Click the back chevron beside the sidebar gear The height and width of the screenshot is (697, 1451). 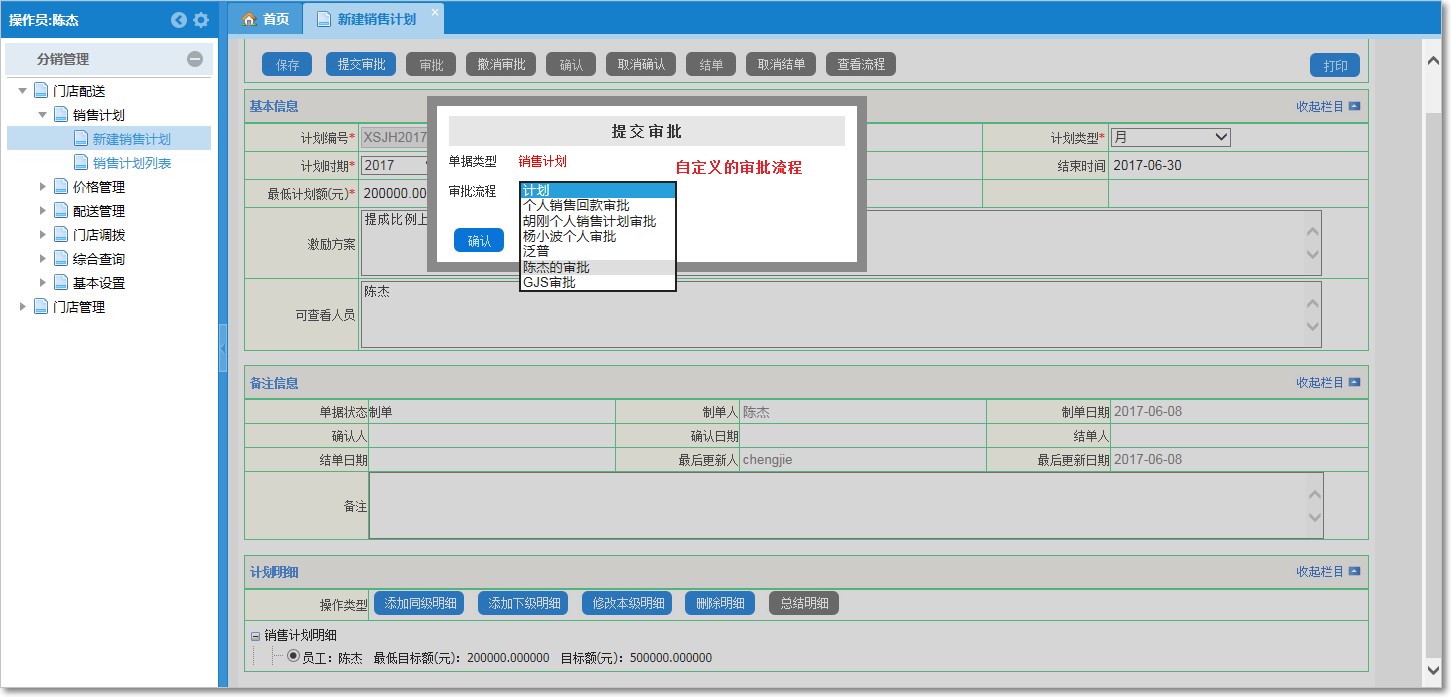178,19
